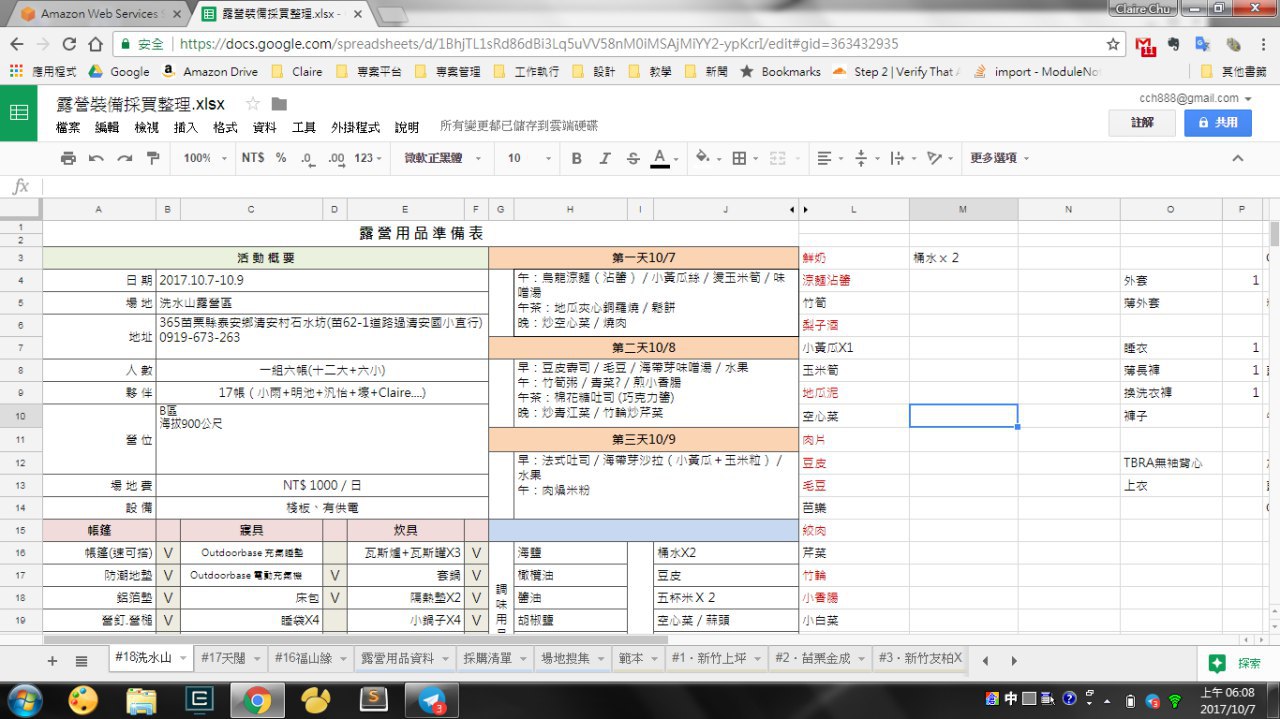Screen dimensions: 1280x719
Task: Open the zoom 100% dropdown
Action: coord(204,158)
